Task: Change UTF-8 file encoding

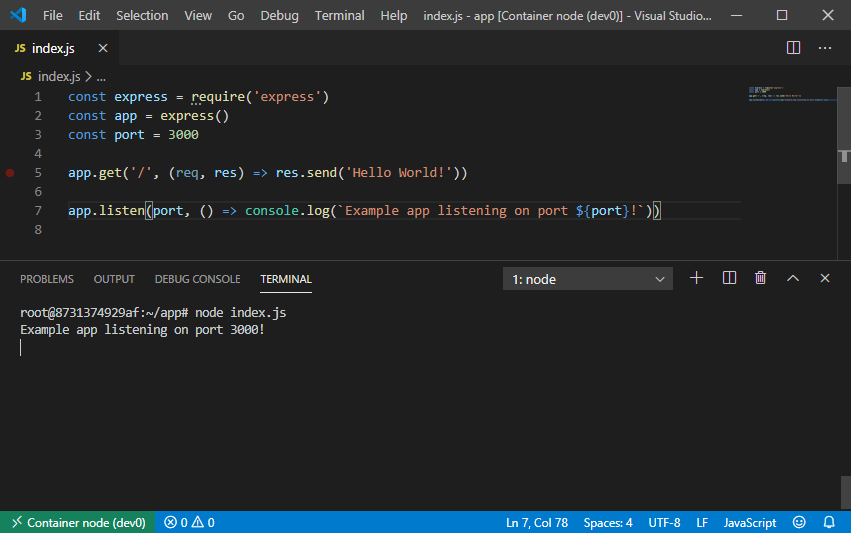Action: [x=664, y=522]
